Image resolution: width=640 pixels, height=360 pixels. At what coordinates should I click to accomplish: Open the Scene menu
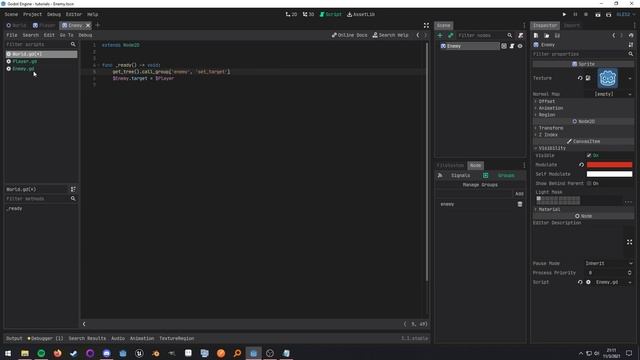tap(11, 14)
